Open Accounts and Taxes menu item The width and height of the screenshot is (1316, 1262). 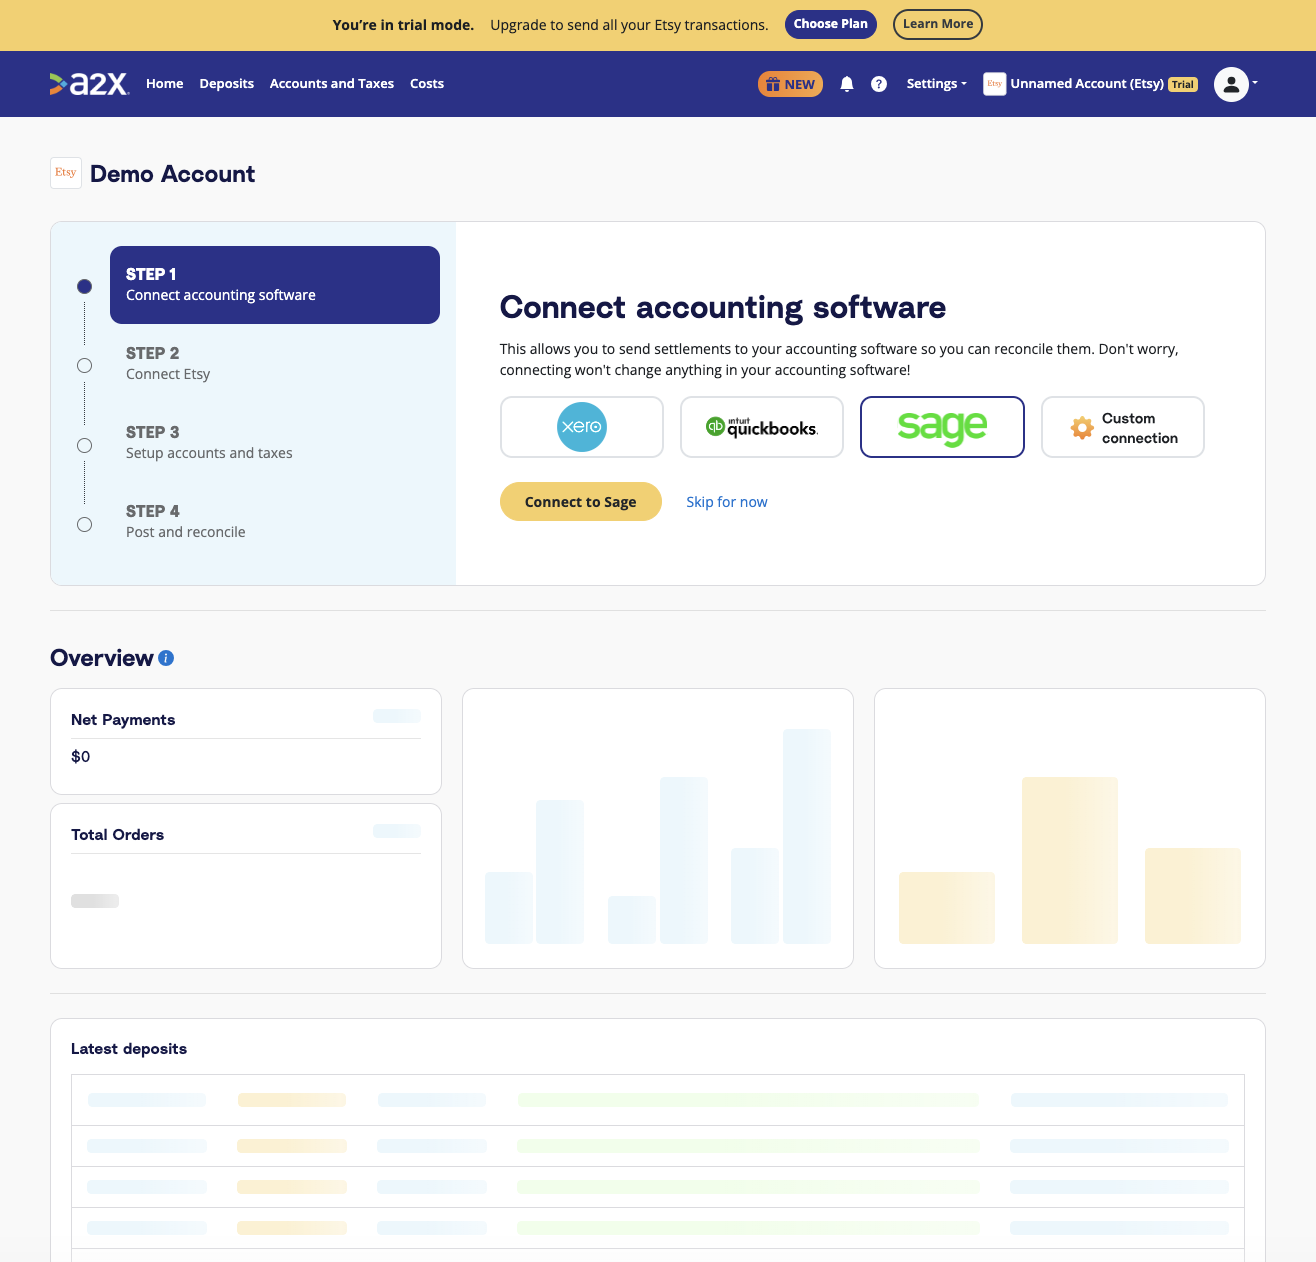point(332,84)
